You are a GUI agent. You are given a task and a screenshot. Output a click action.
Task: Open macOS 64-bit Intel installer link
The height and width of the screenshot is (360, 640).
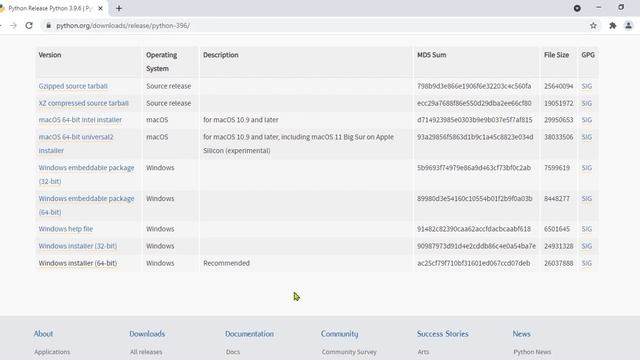[x=80, y=120]
